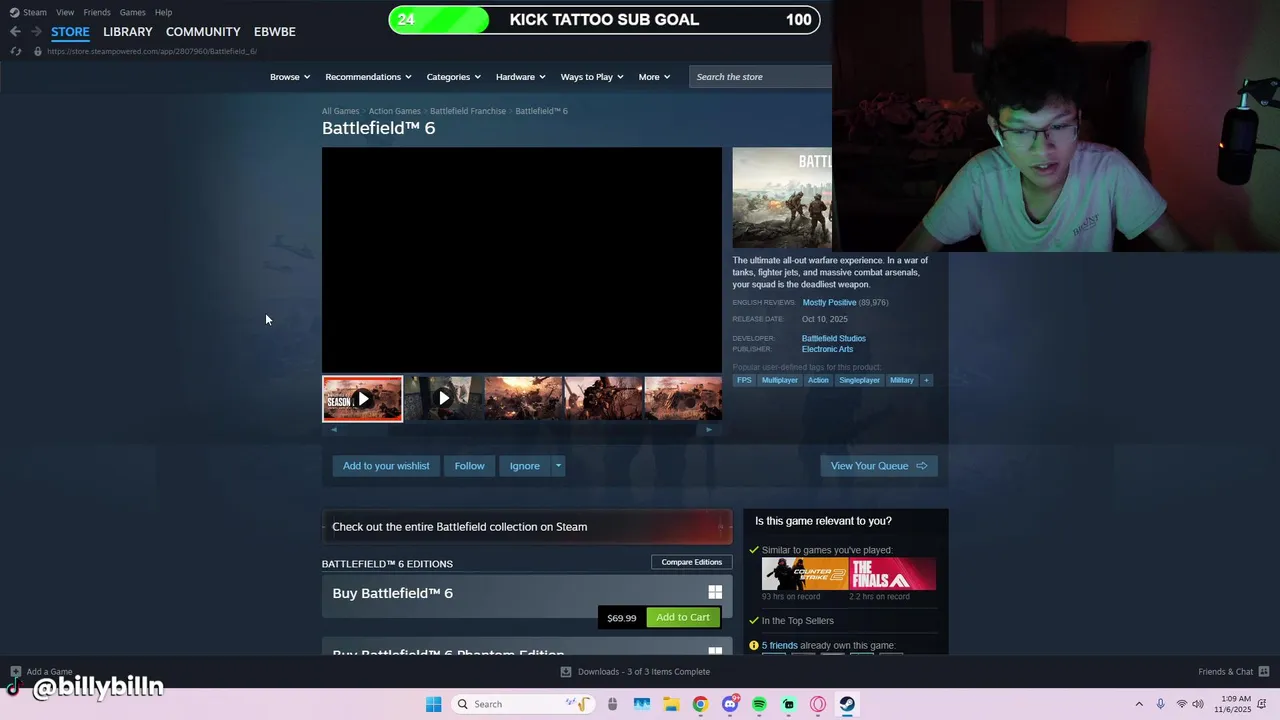The width and height of the screenshot is (1280, 720).
Task: Switch to the COMMUNITY tab
Action: pyautogui.click(x=203, y=32)
